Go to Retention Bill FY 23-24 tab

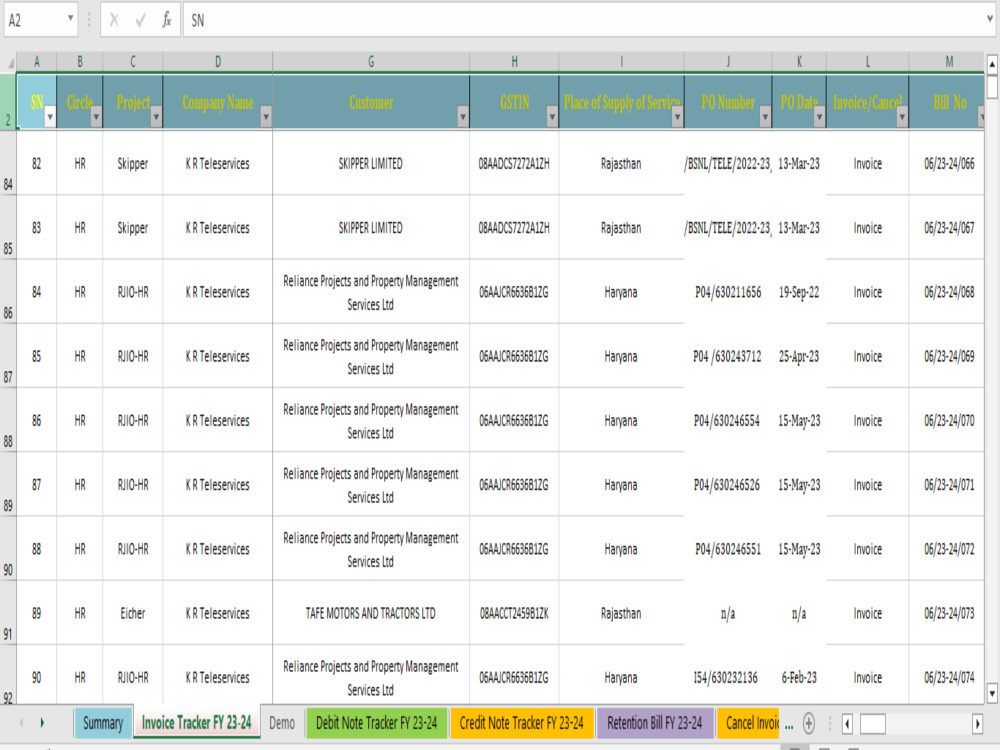click(654, 723)
